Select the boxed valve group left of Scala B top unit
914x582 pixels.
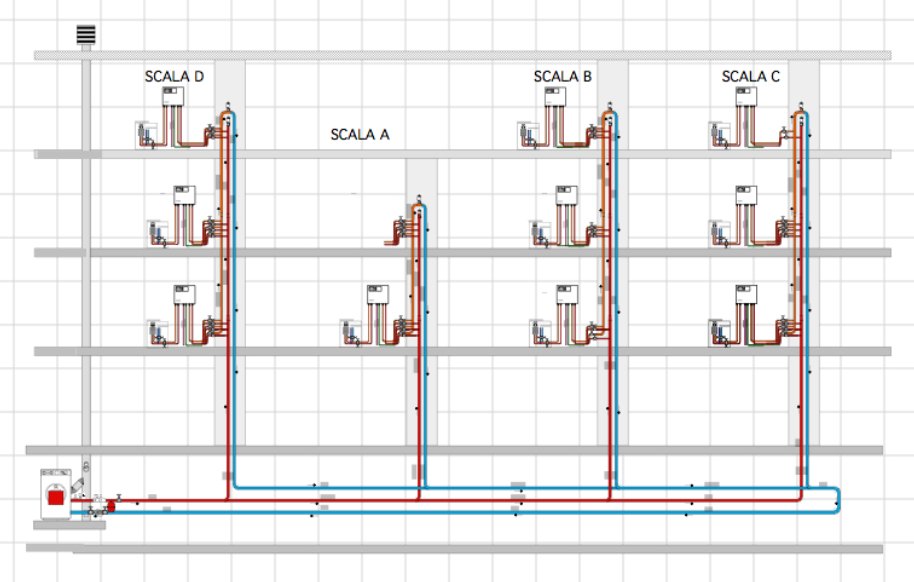[529, 135]
